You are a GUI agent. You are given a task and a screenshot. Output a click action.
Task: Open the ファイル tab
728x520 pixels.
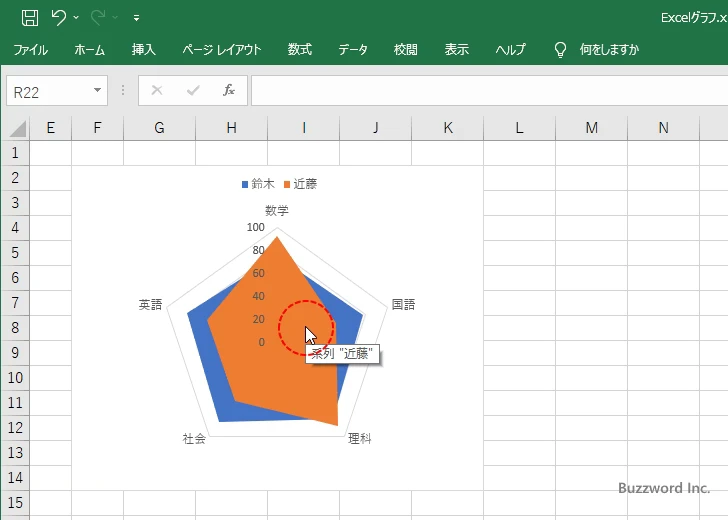pyautogui.click(x=30, y=49)
